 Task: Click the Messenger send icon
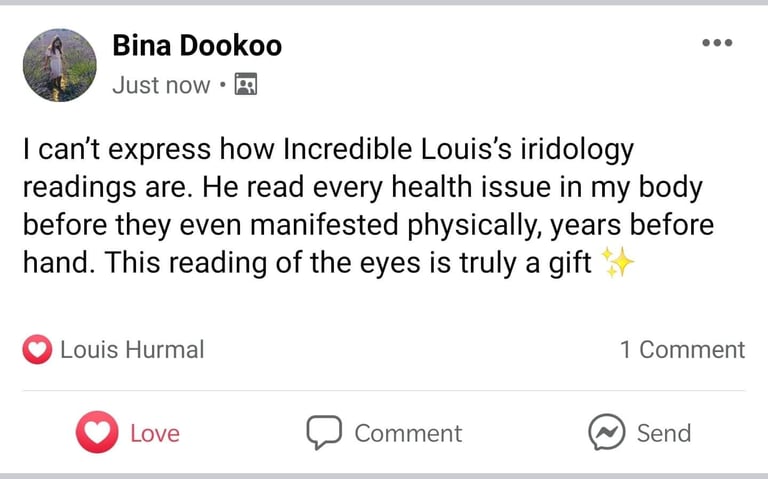coord(607,433)
